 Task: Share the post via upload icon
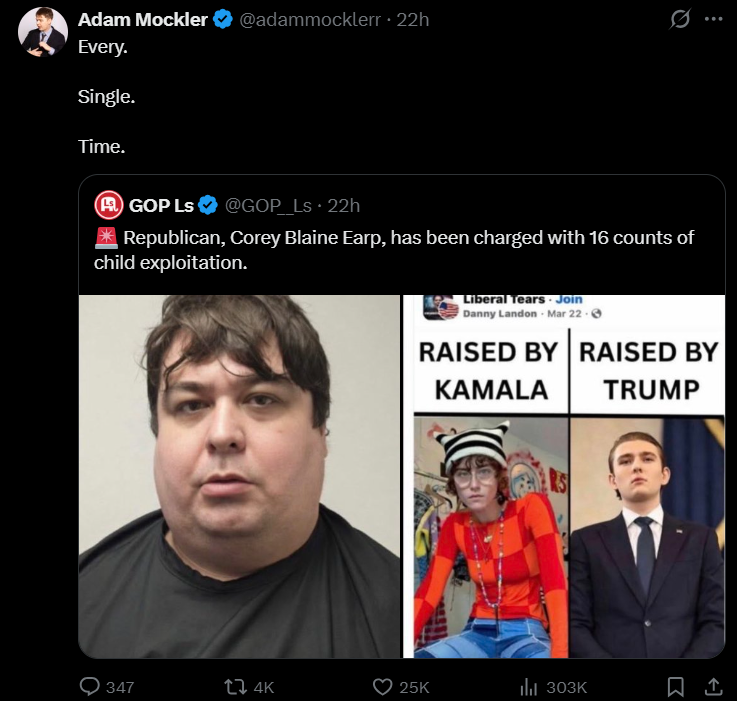(713, 686)
